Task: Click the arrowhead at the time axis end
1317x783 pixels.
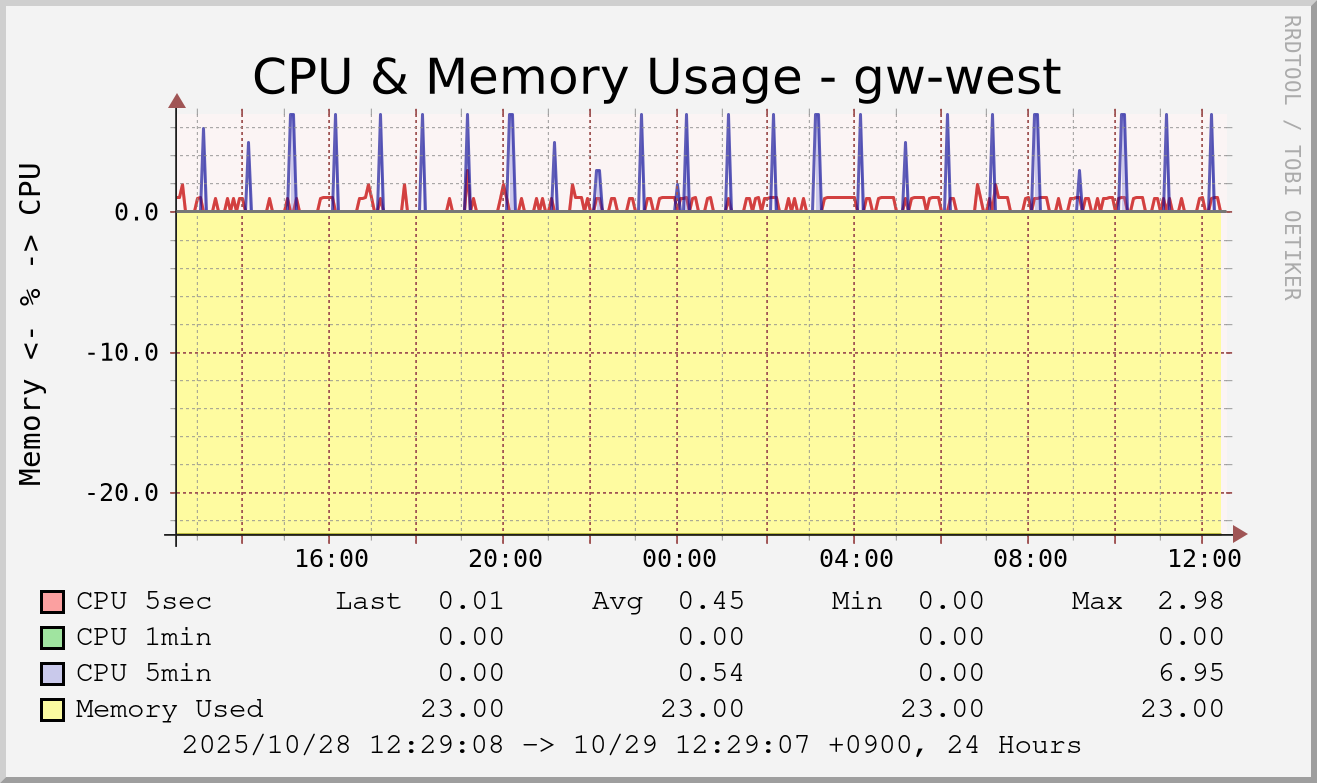Action: [x=1240, y=534]
